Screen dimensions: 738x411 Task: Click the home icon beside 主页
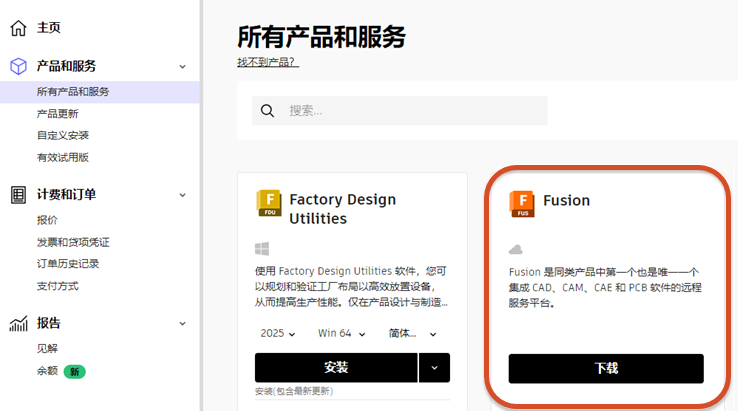[x=18, y=28]
